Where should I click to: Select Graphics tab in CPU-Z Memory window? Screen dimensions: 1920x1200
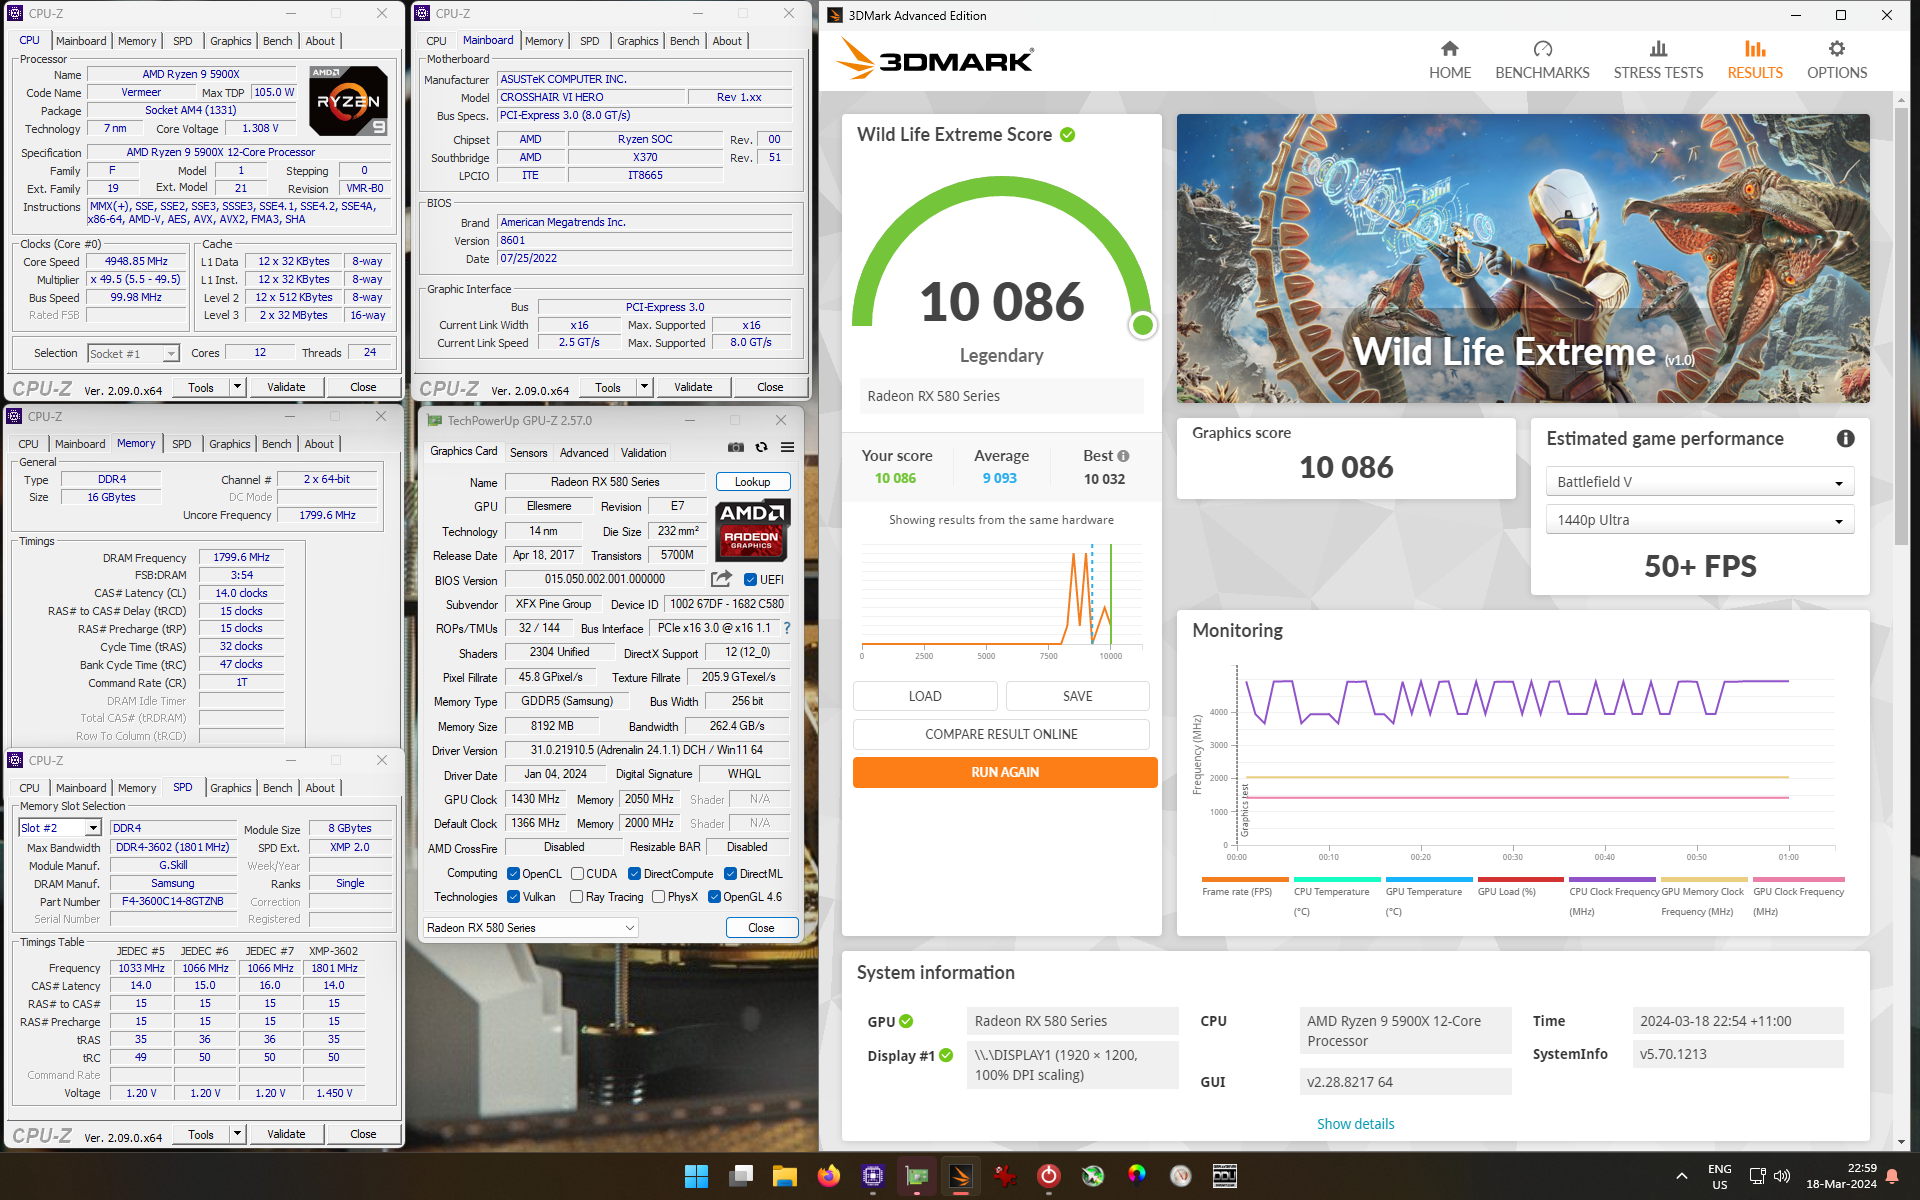click(229, 444)
